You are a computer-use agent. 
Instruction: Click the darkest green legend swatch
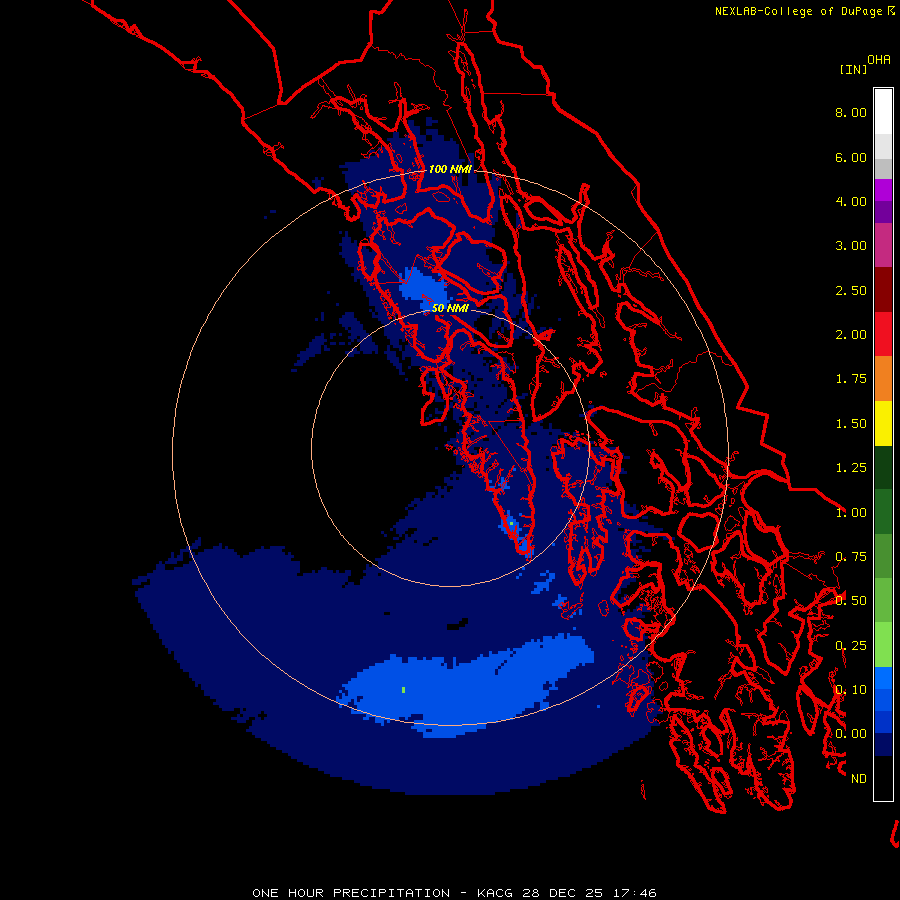883,467
